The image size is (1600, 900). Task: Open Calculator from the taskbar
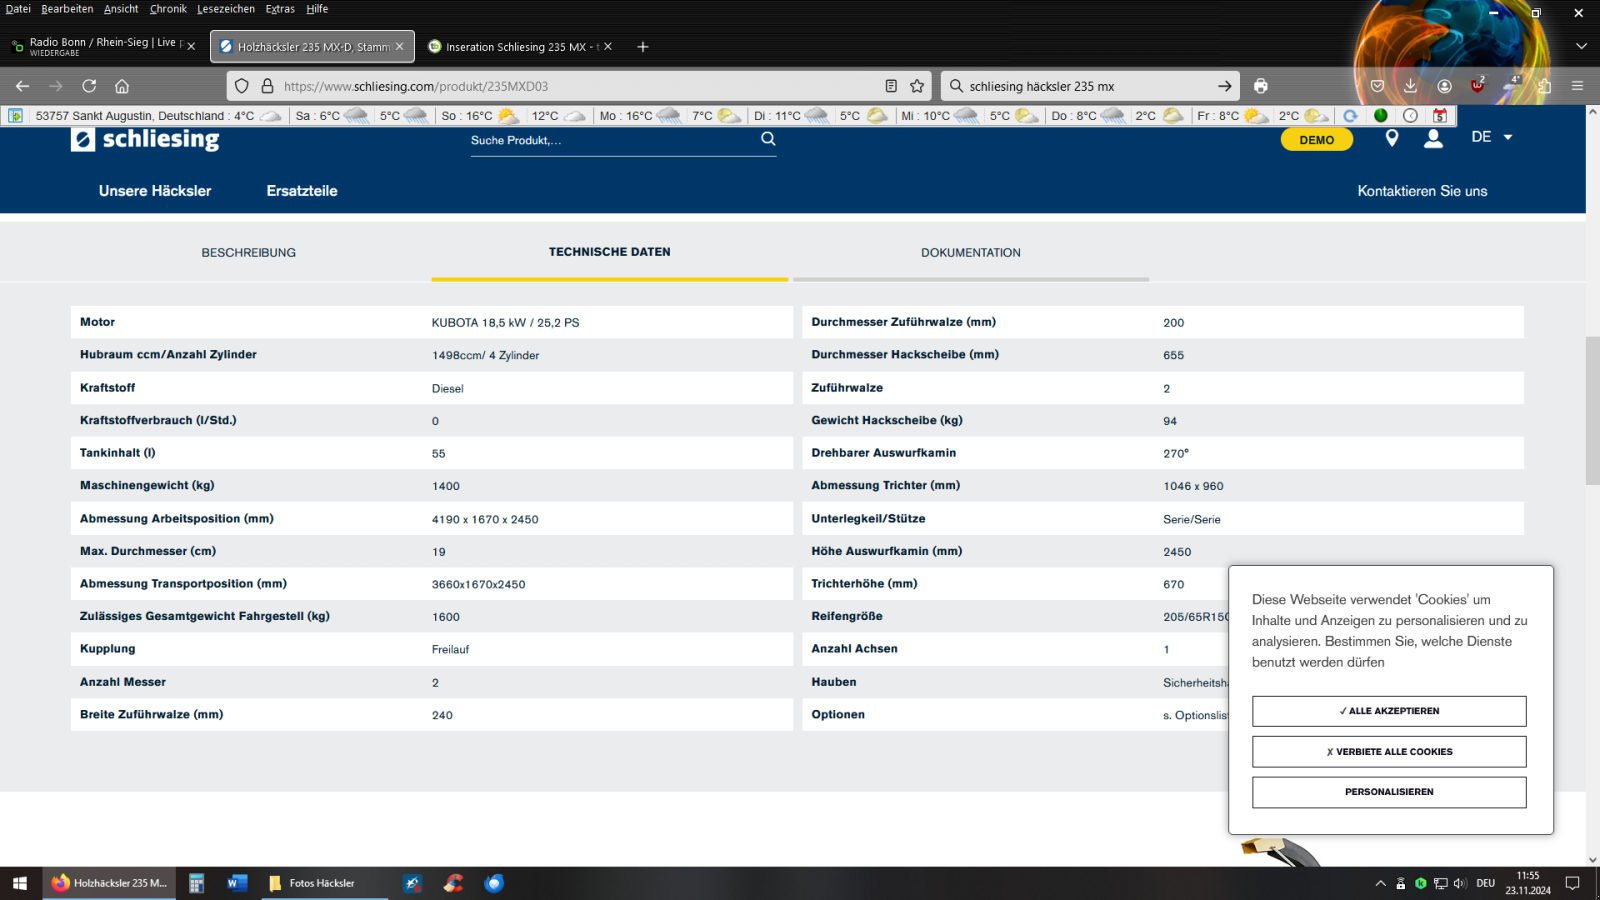pyautogui.click(x=196, y=883)
